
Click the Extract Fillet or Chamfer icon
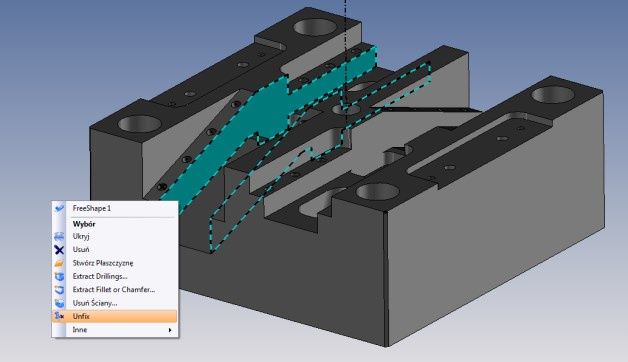point(59,290)
